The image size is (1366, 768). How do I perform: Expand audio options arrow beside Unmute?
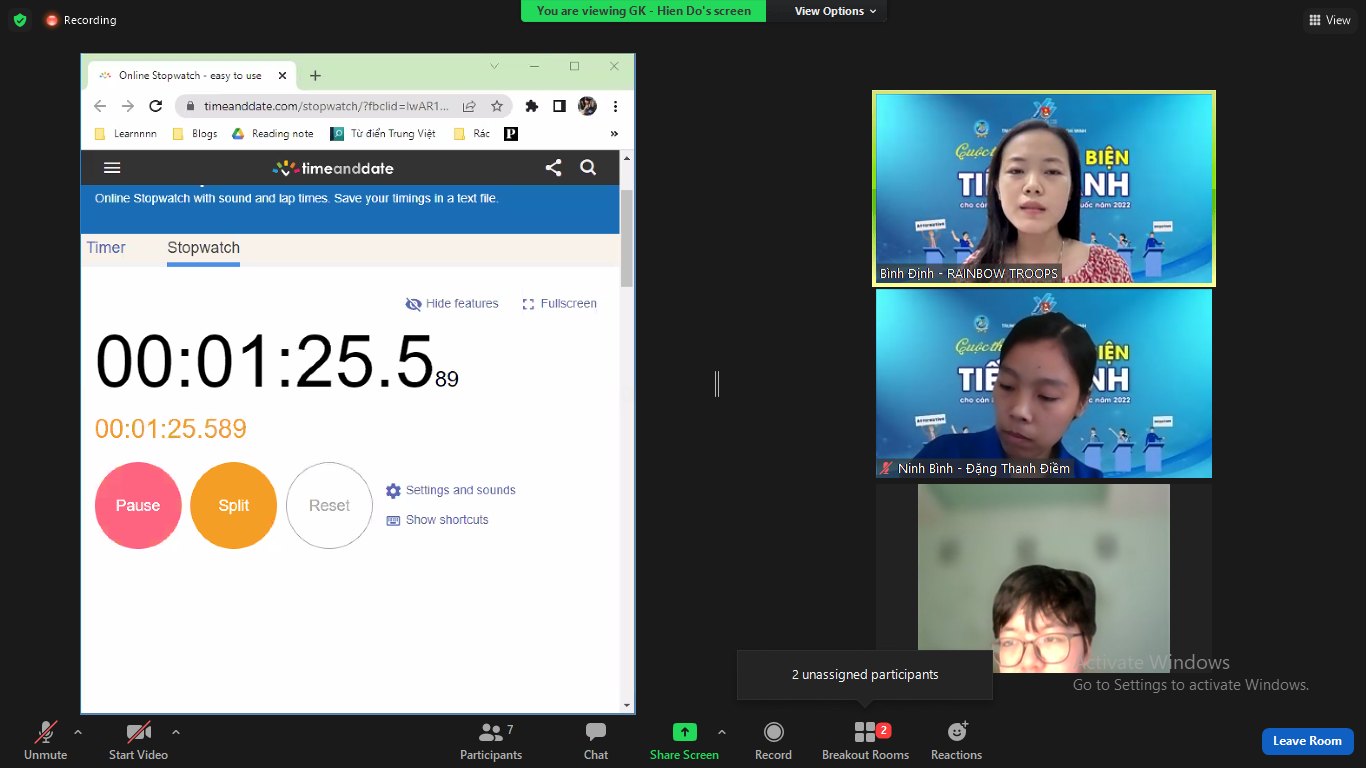[78, 732]
